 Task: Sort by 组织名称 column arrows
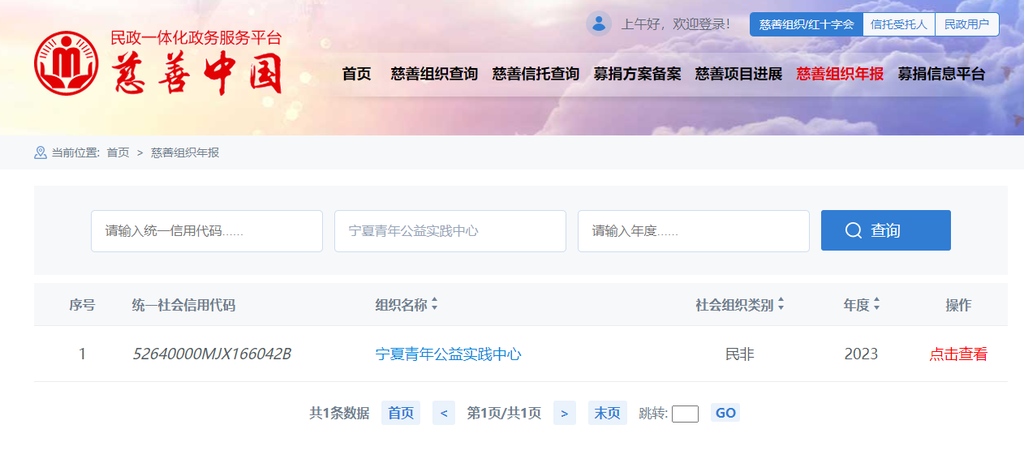point(434,304)
